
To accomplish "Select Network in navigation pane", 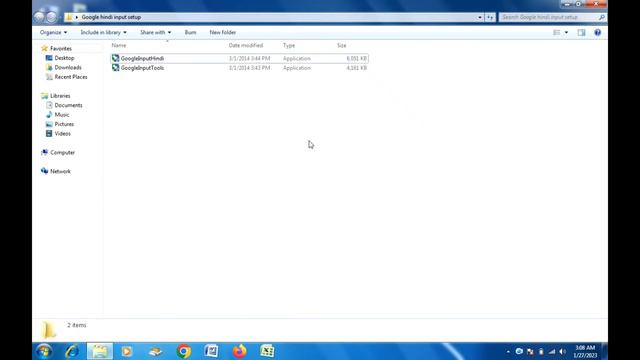I will coord(60,171).
